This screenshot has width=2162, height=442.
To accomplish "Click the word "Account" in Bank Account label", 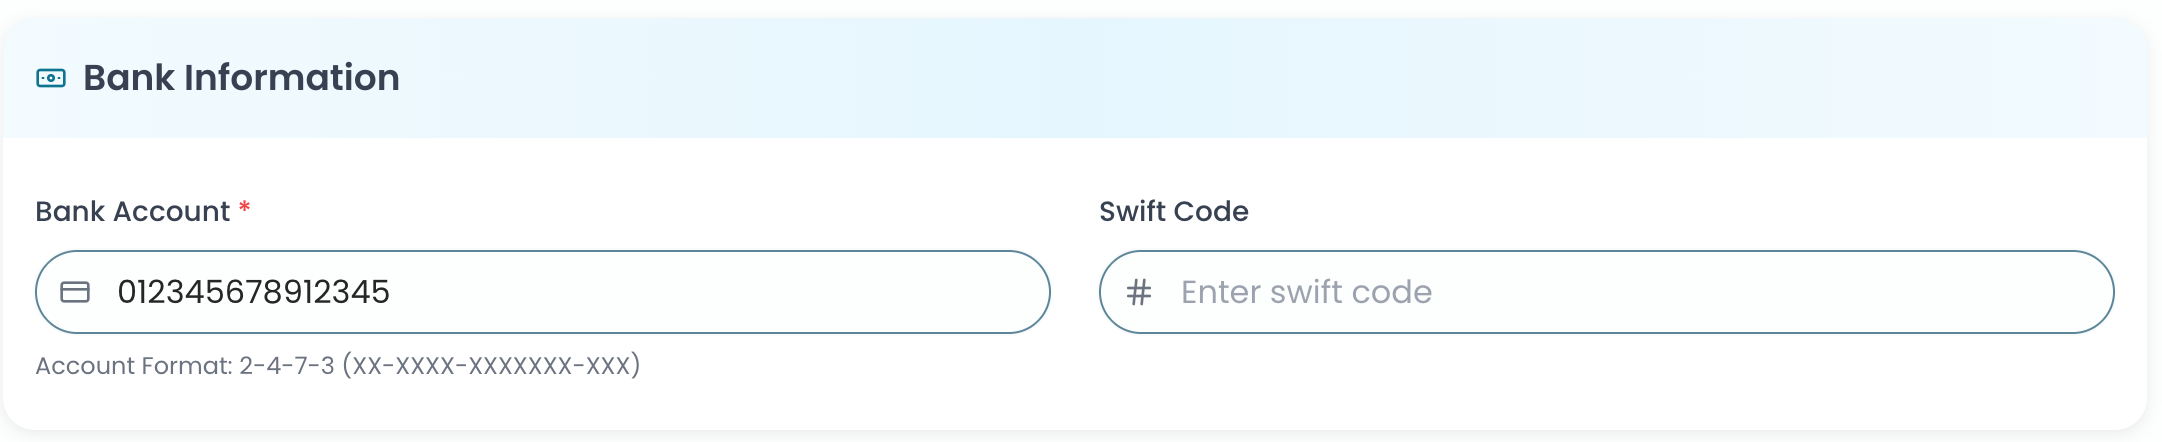I will tap(171, 212).
